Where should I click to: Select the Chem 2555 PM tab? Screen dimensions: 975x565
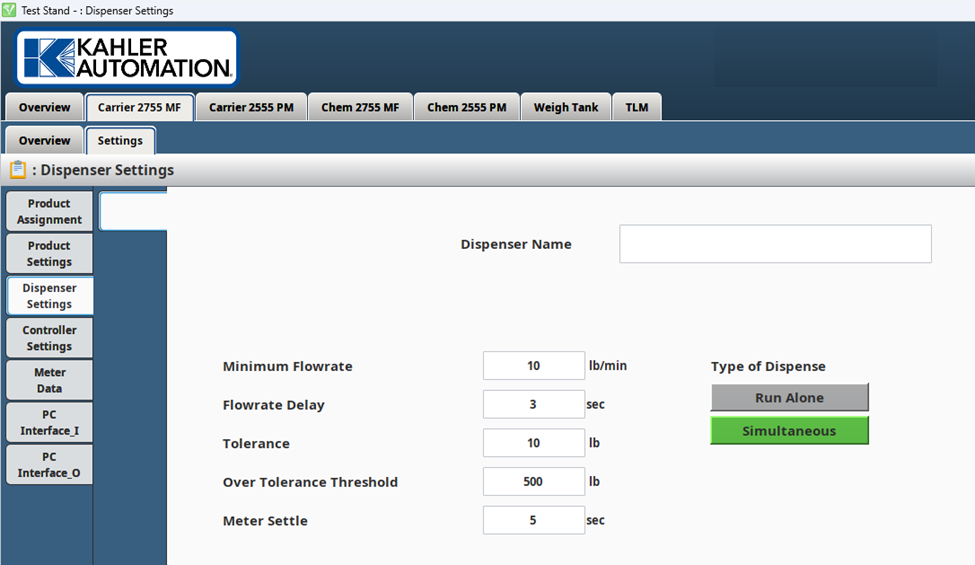[466, 107]
